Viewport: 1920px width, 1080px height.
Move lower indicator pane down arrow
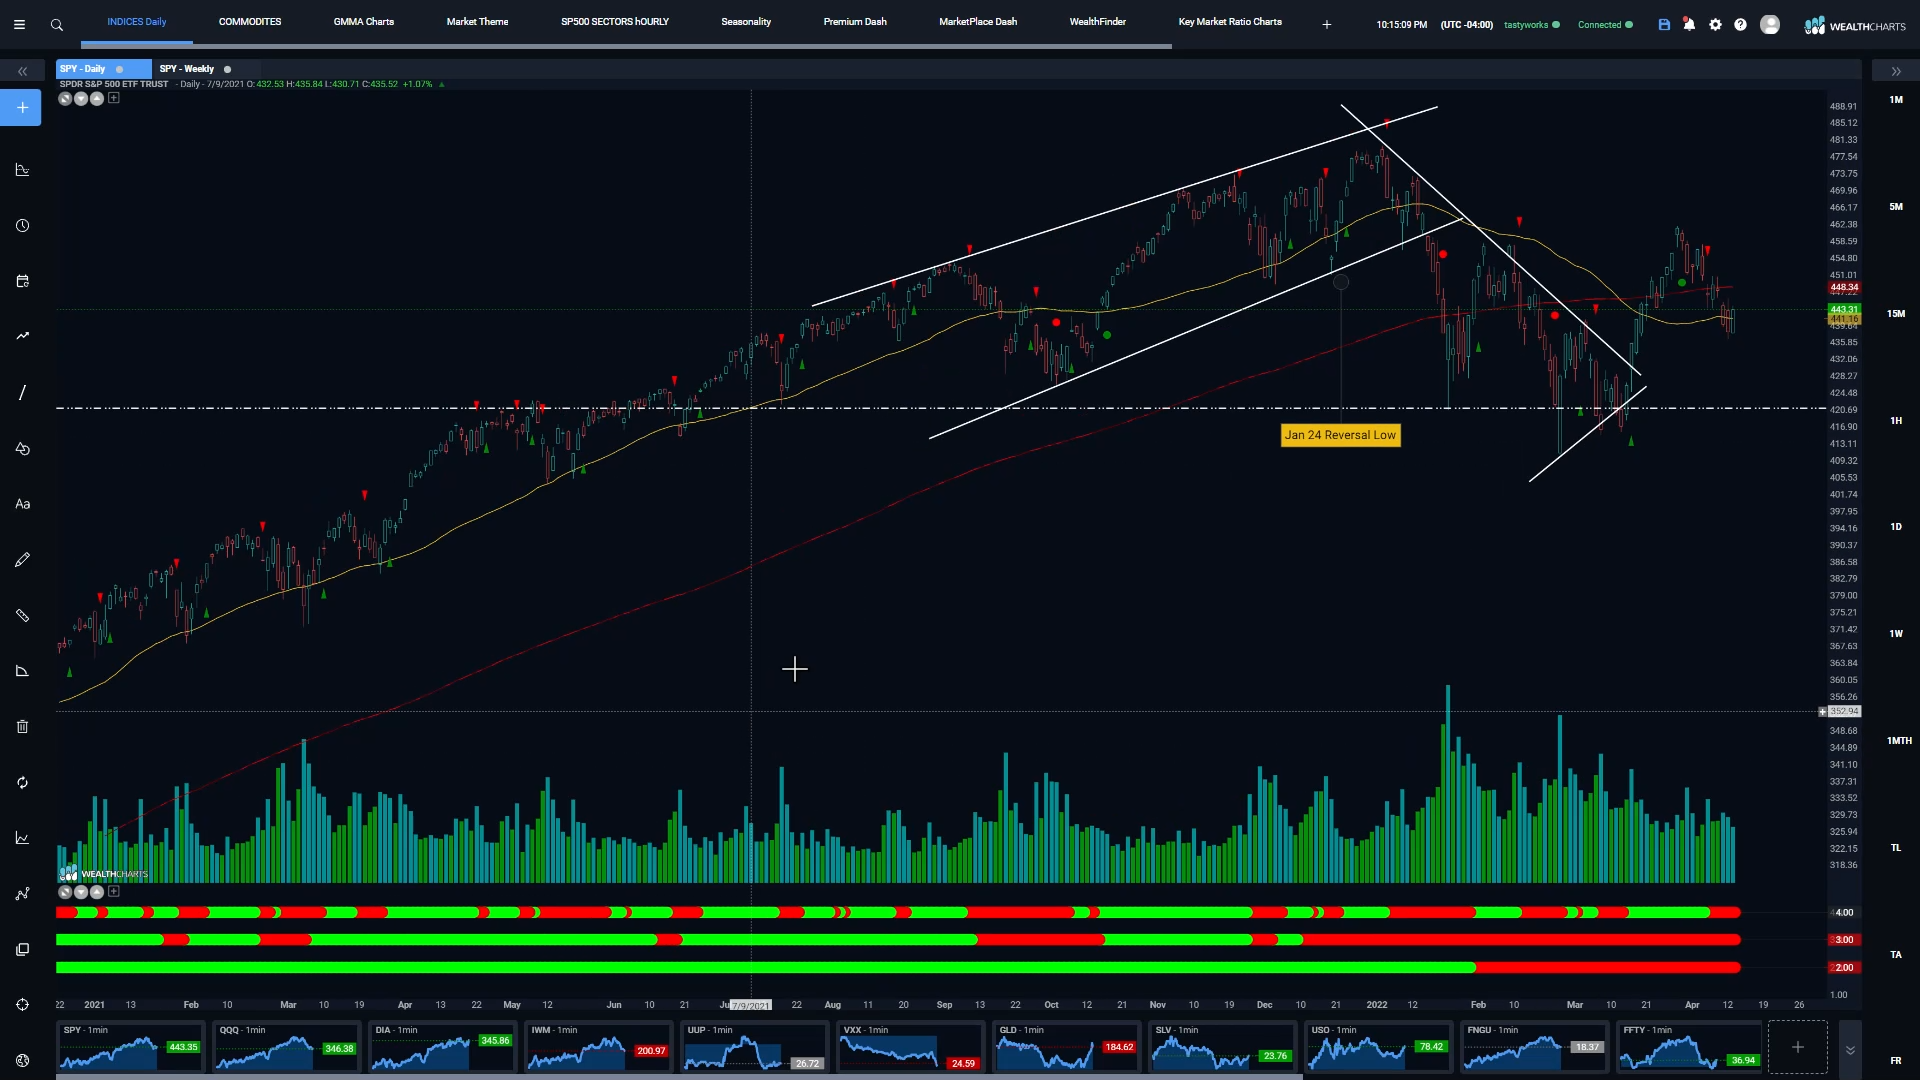coord(81,892)
